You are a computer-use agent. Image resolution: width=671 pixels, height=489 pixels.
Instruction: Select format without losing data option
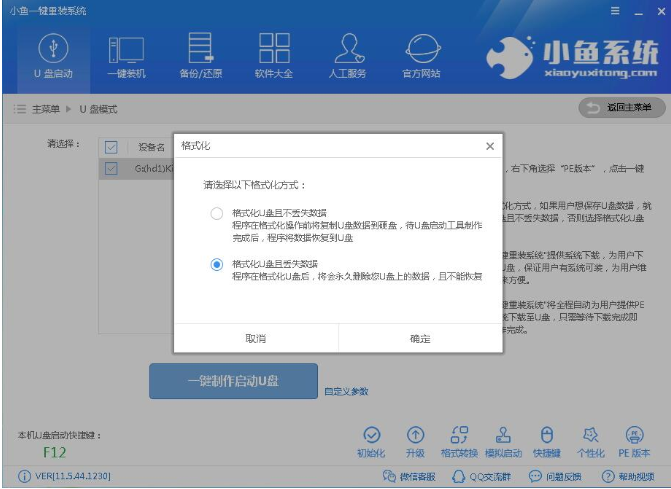217,213
